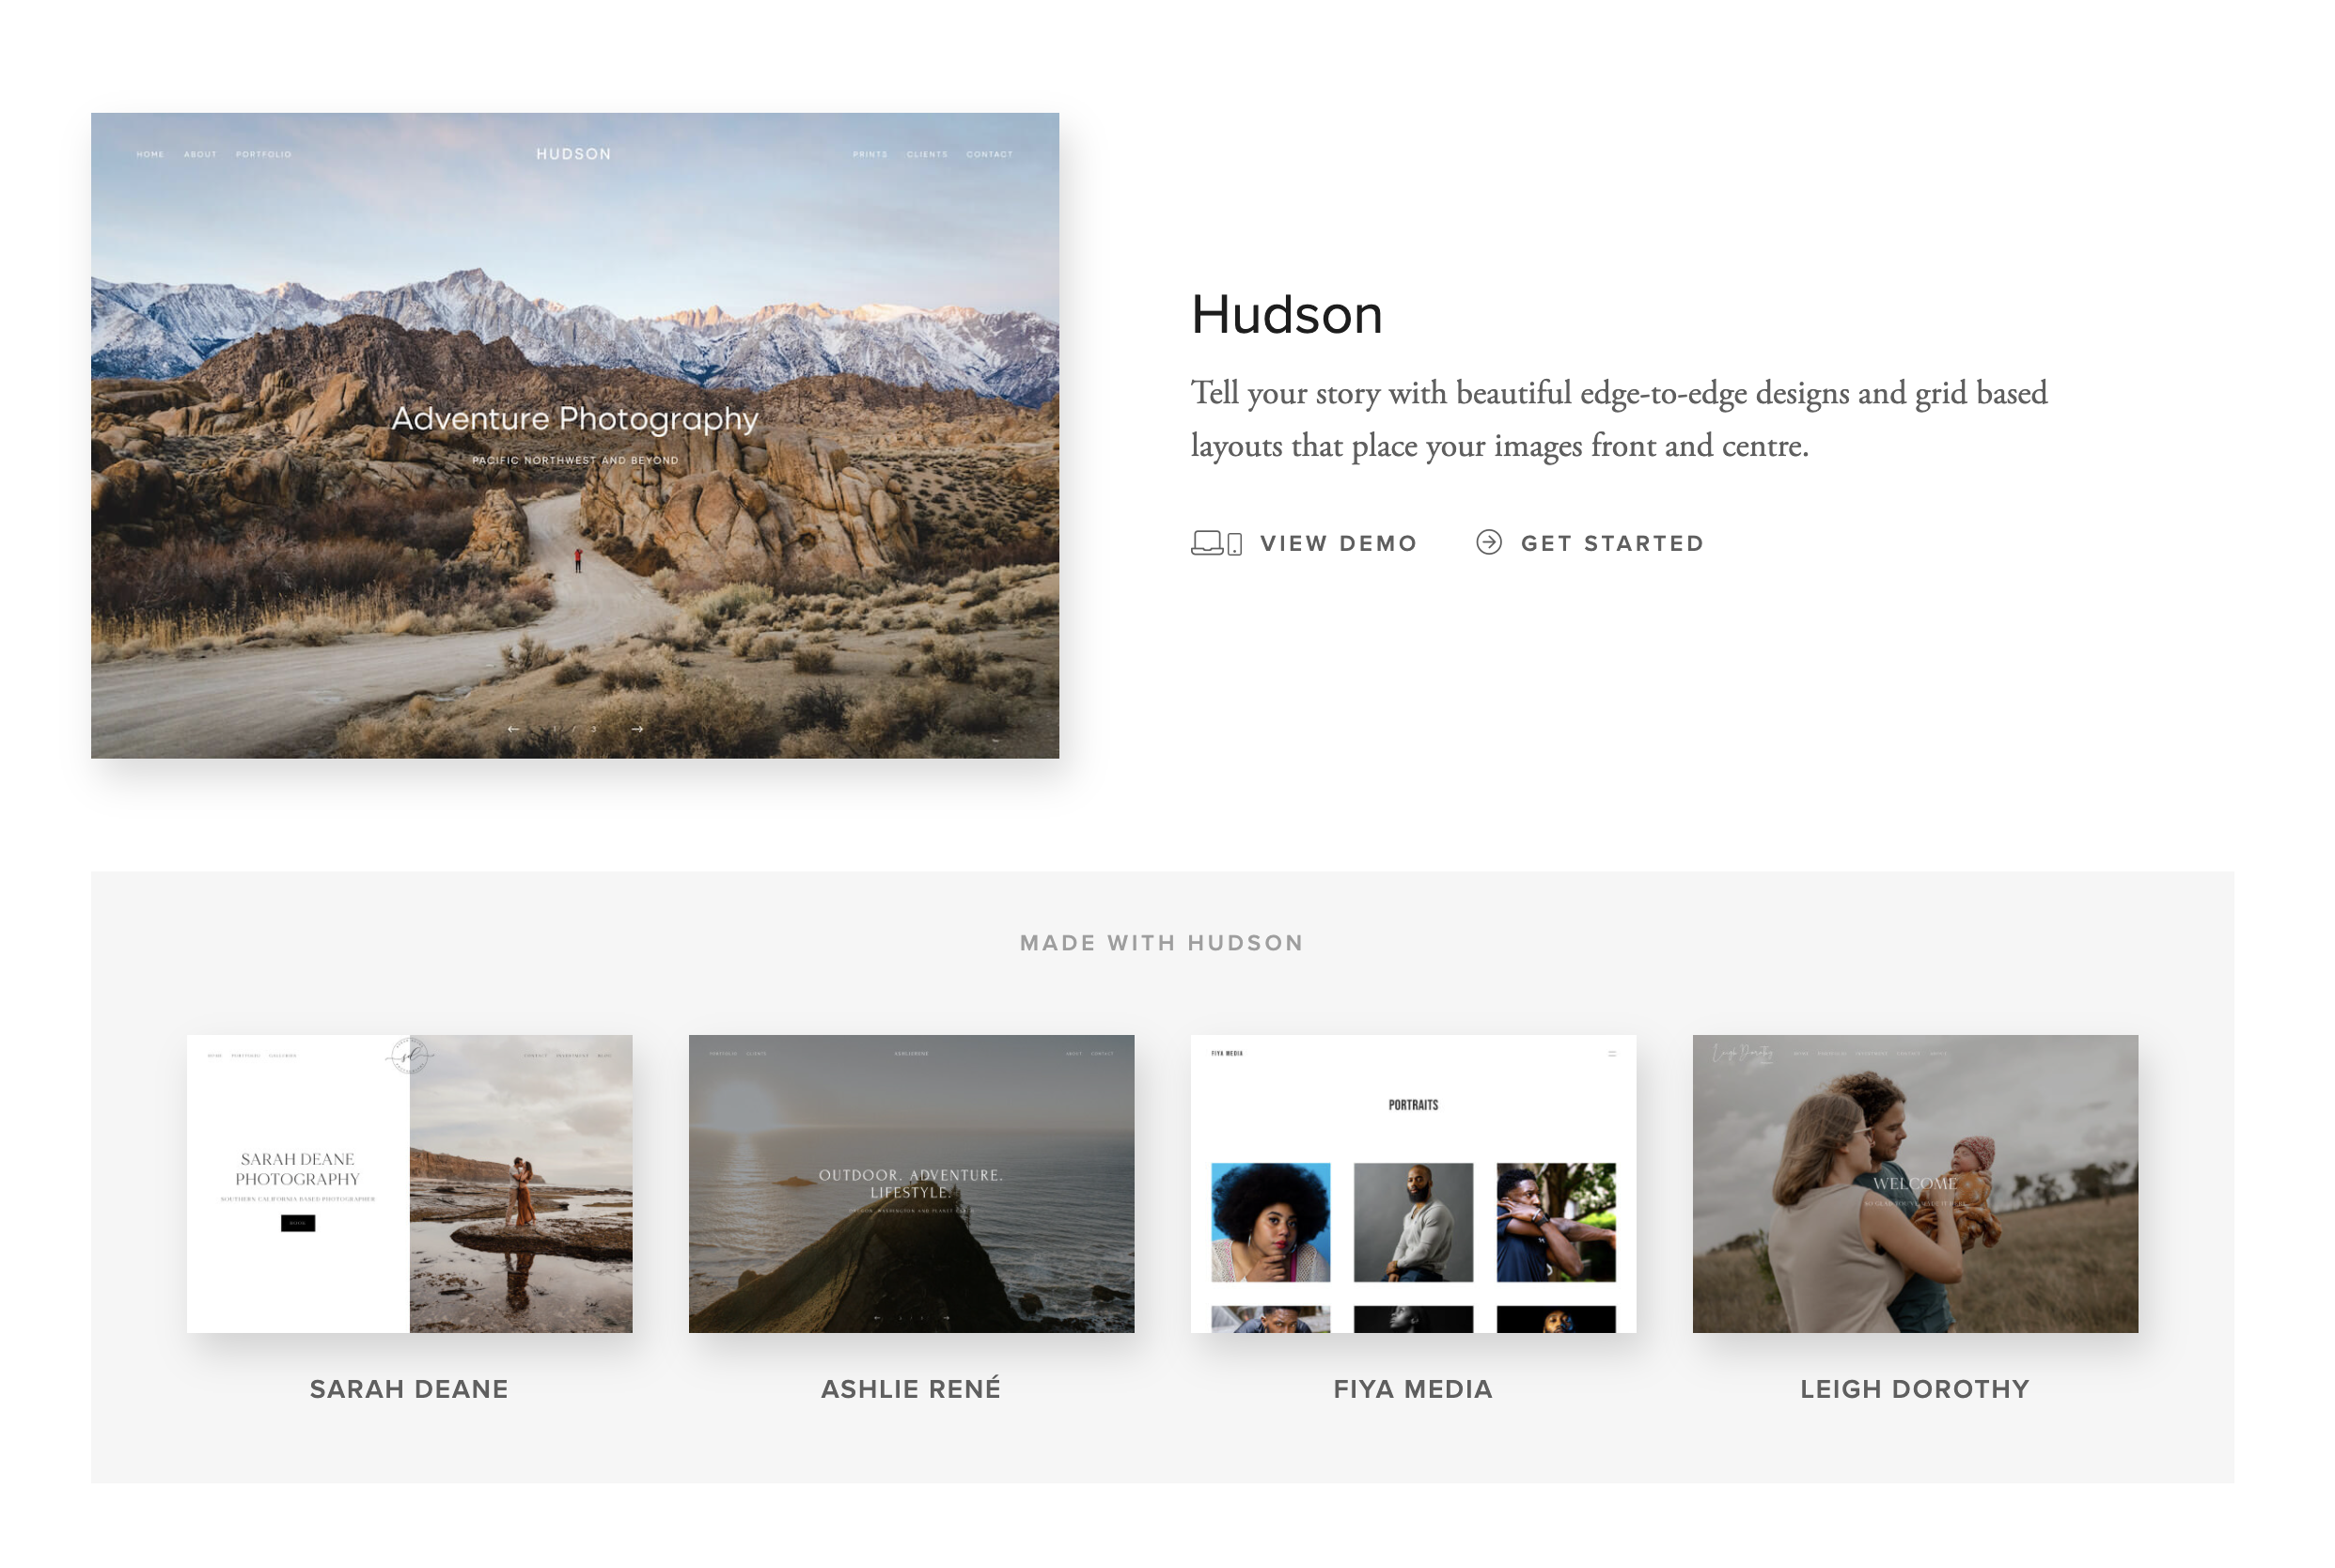This screenshot has width=2335, height=1568.
Task: Click PORTFOLIO in the Hudson preview navigation
Action: click(x=263, y=155)
